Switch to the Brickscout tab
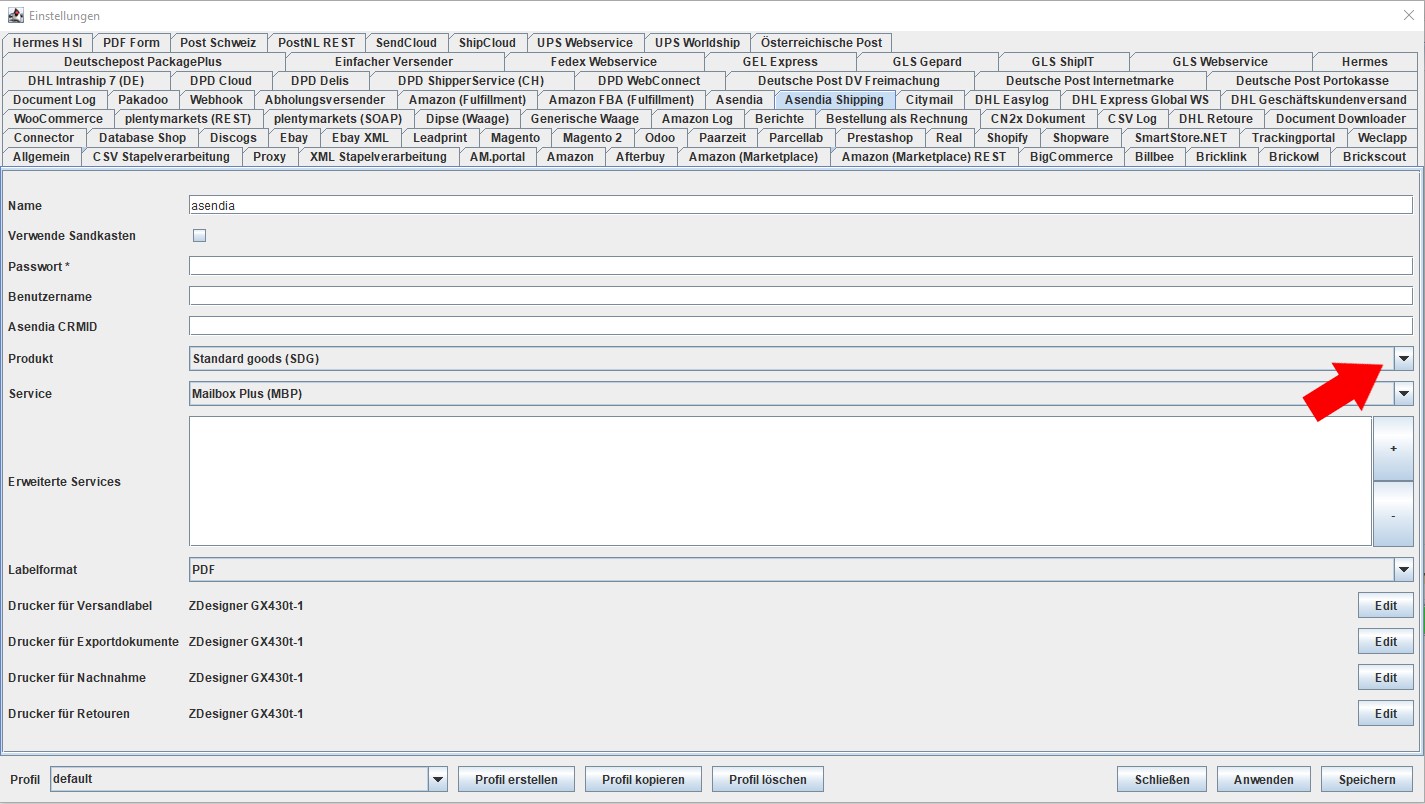 point(1374,157)
